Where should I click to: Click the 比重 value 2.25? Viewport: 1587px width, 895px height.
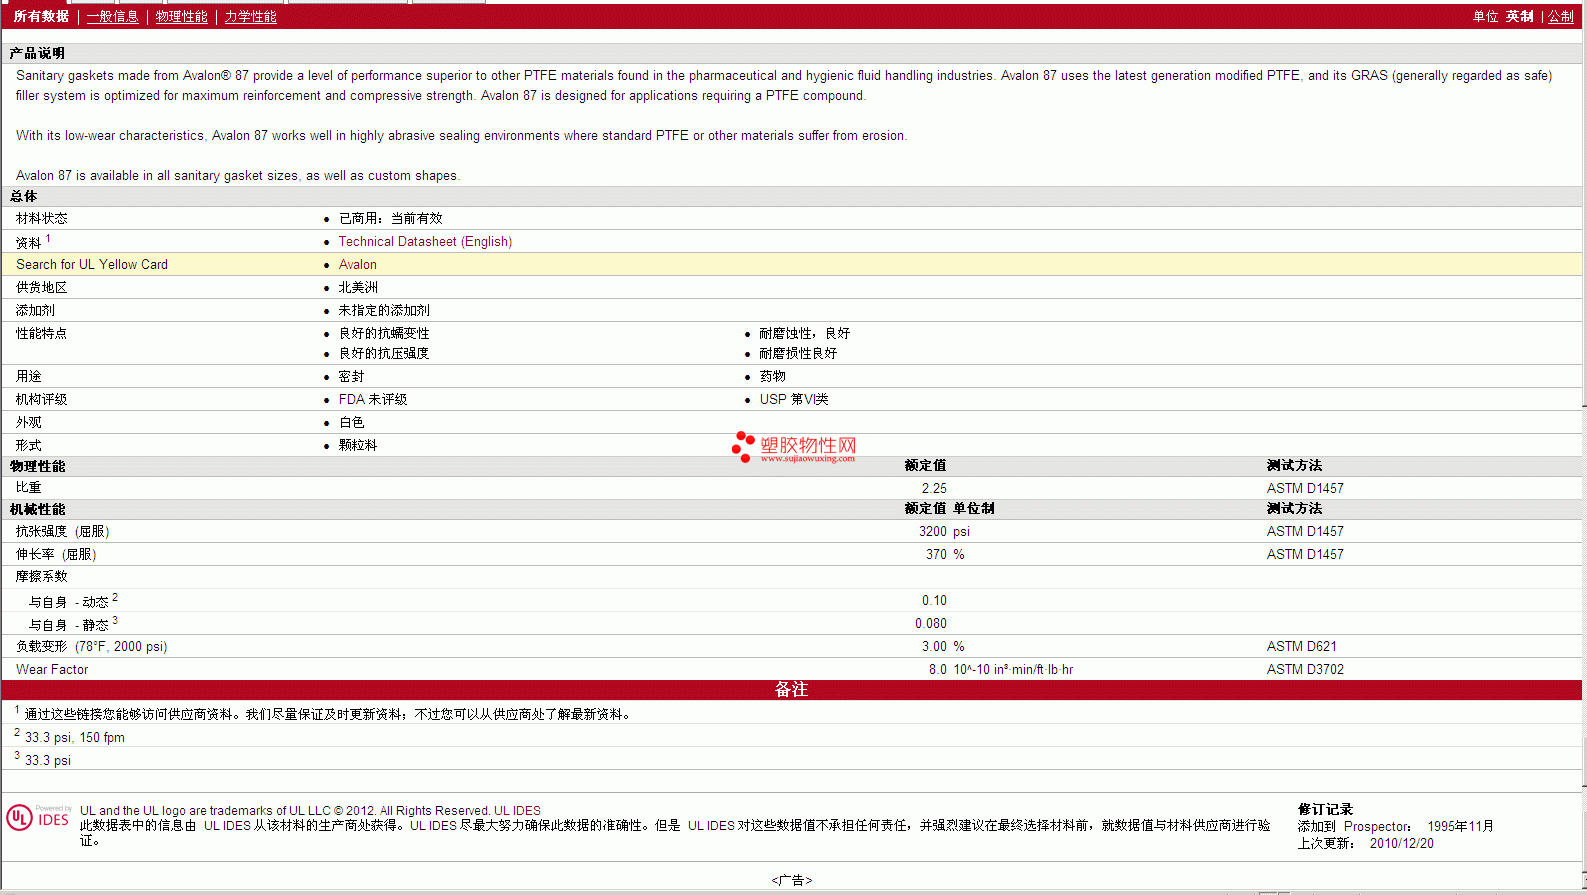[934, 488]
